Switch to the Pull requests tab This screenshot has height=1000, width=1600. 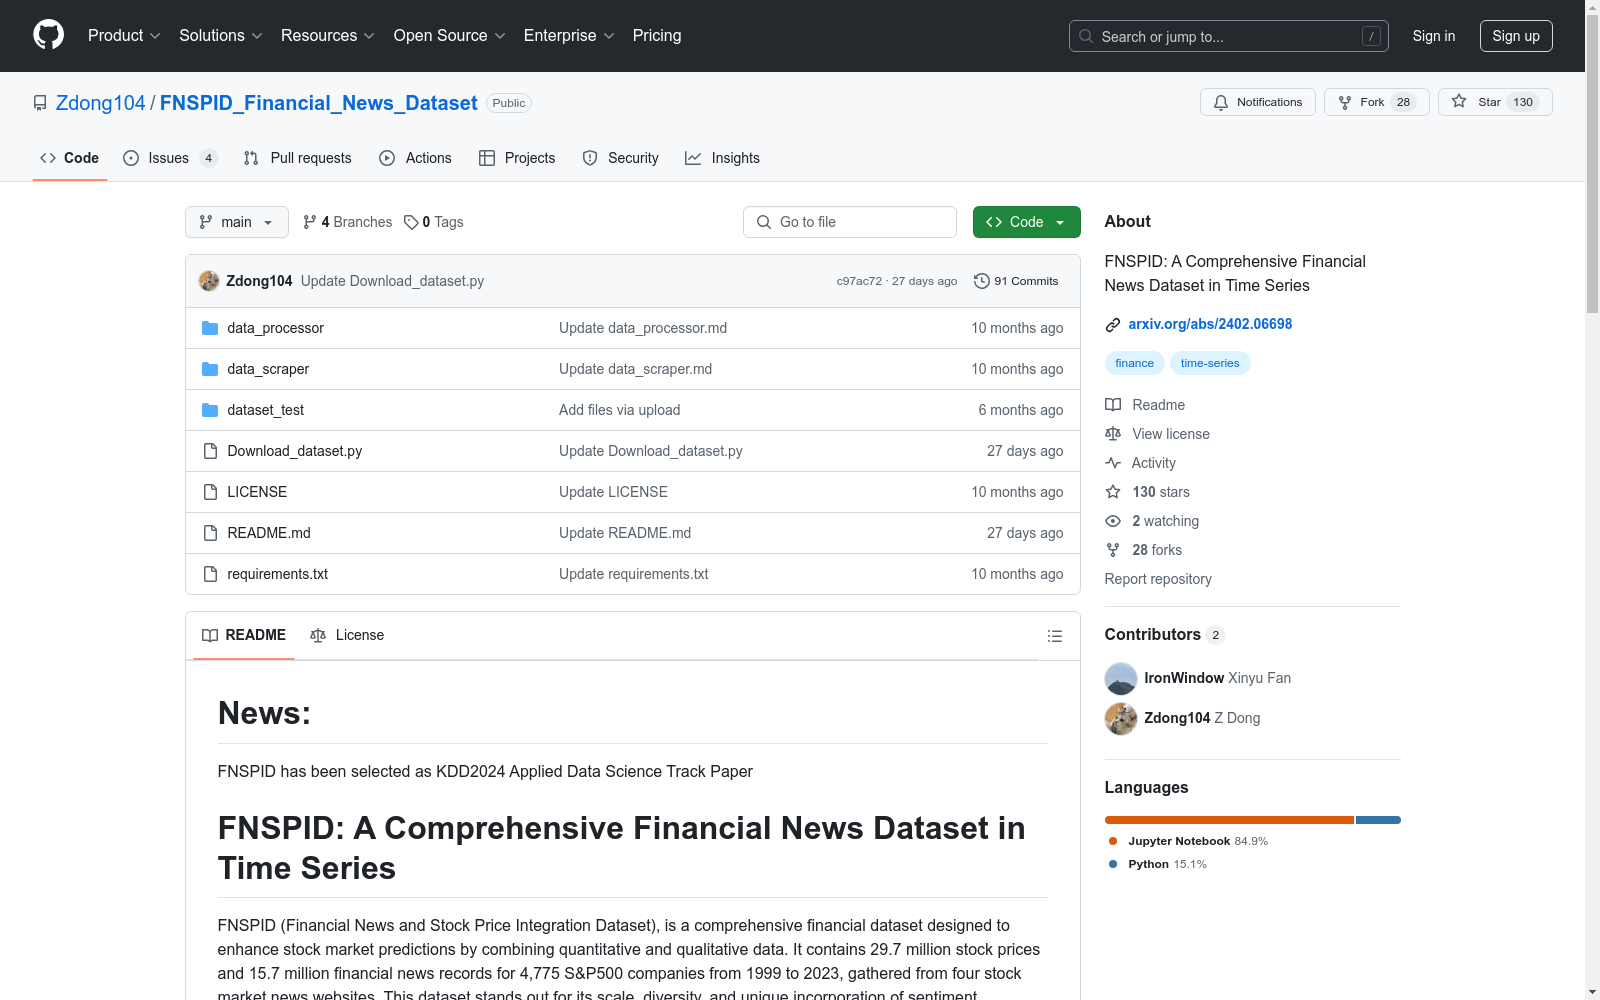pyautogui.click(x=298, y=158)
